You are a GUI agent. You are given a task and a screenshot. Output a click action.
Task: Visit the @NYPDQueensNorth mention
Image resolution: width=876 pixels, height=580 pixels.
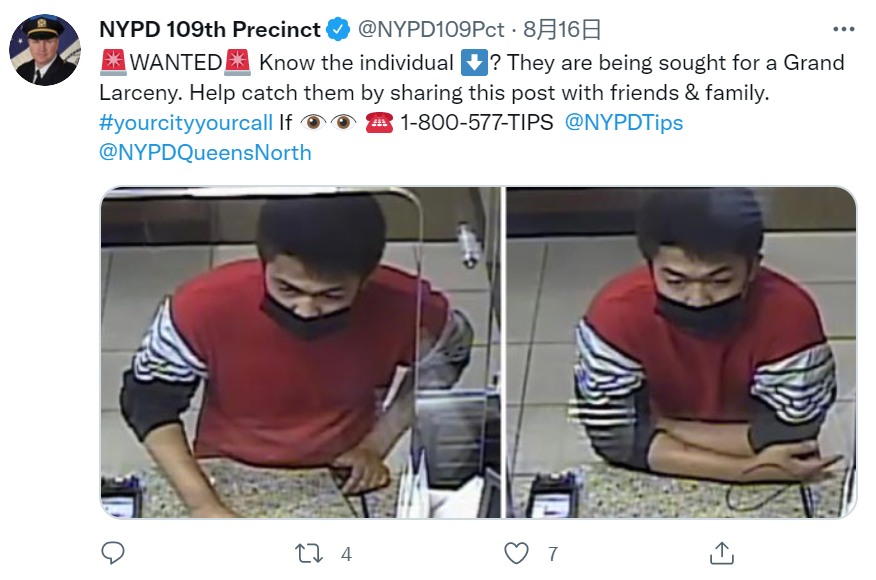(205, 153)
